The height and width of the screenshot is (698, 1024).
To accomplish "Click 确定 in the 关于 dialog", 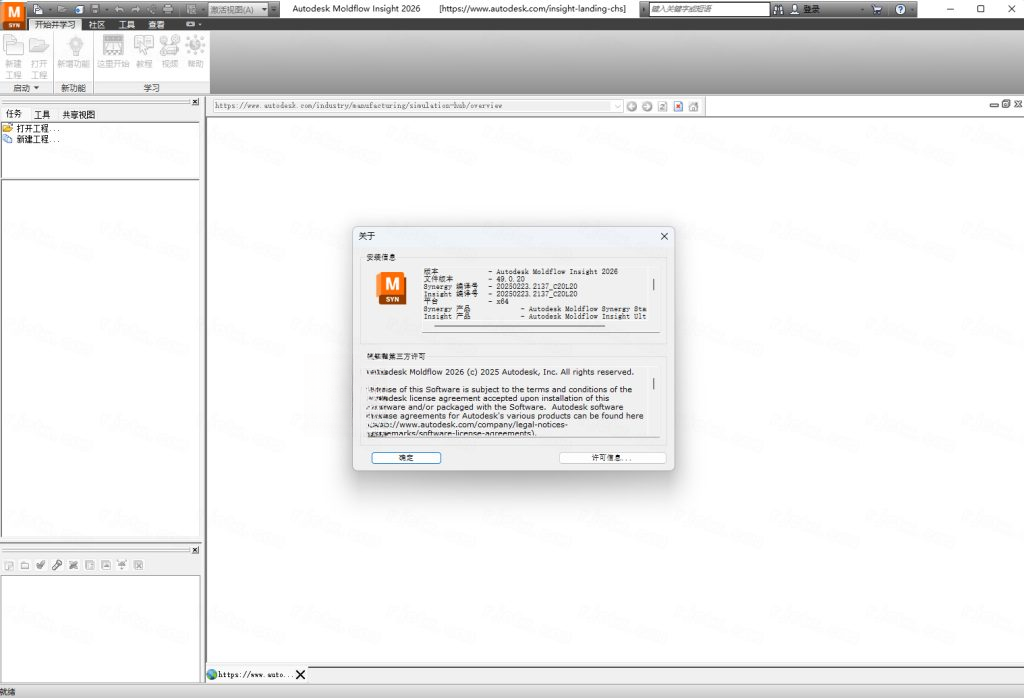I will (406, 458).
